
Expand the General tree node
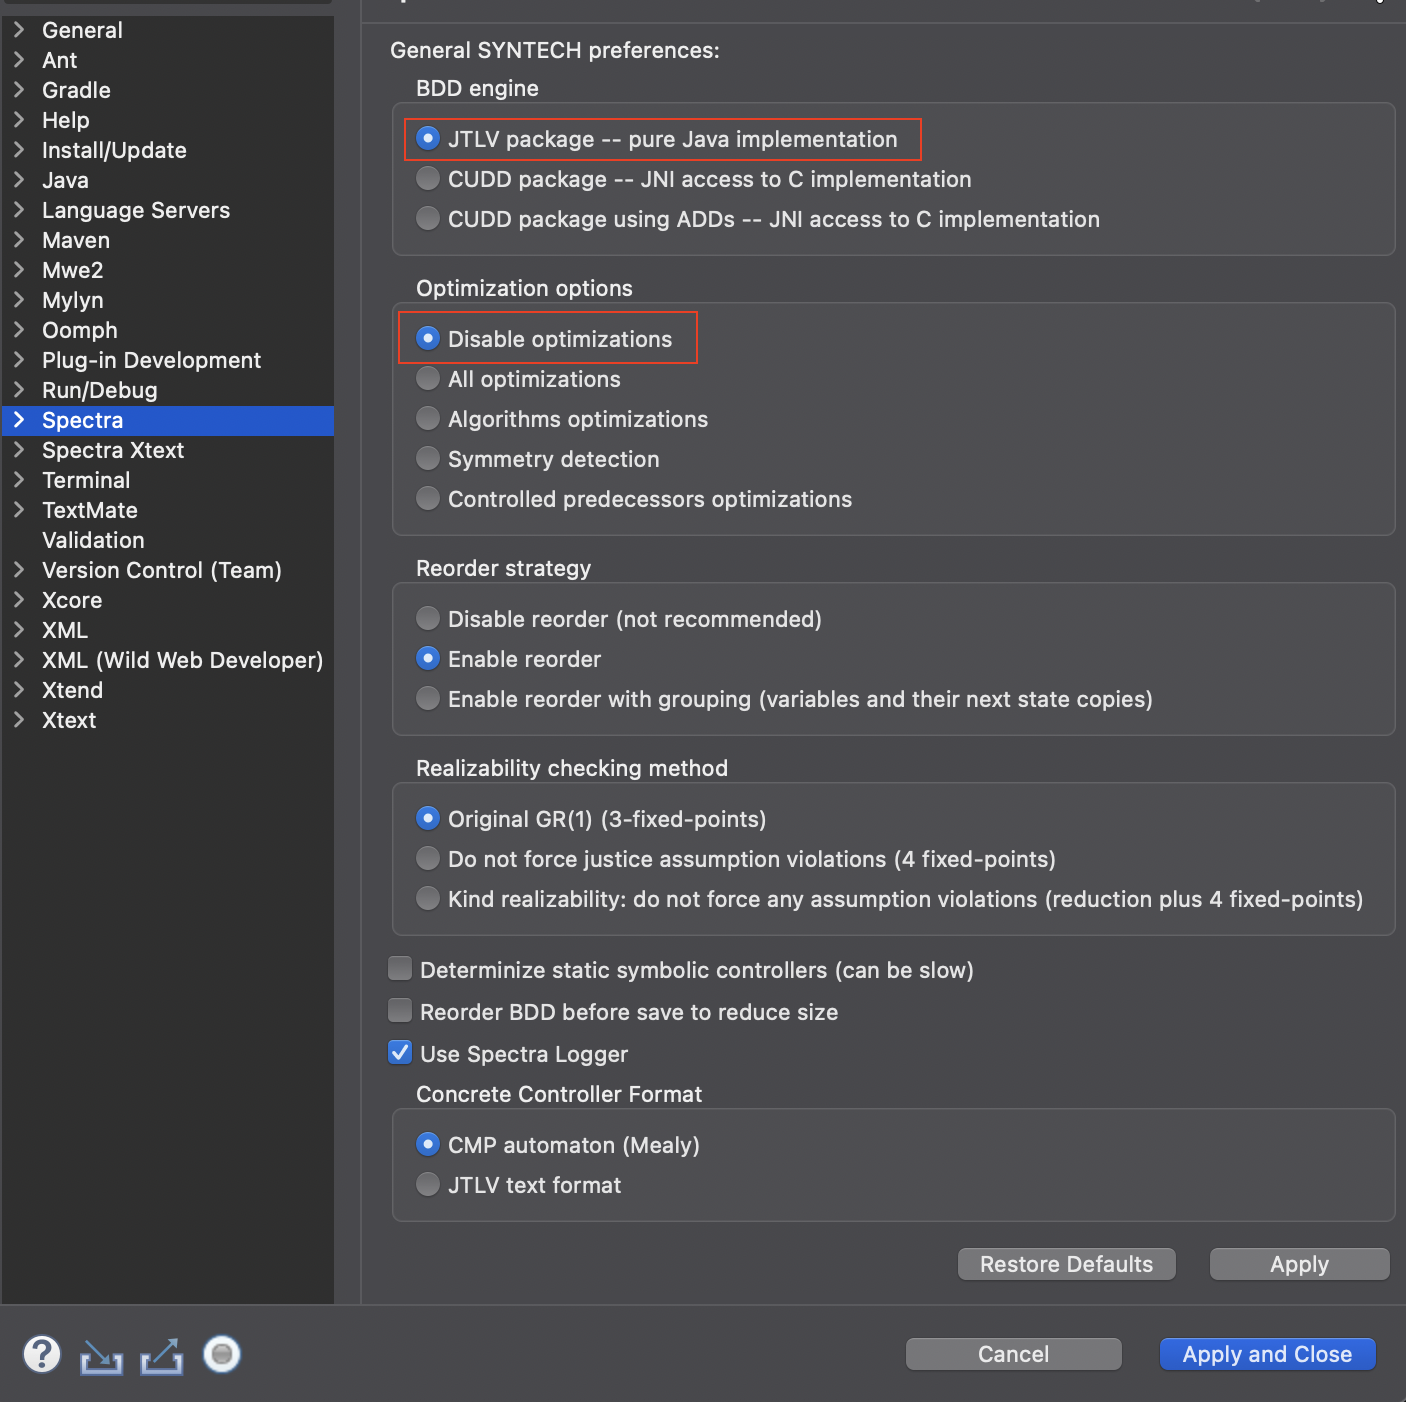tap(19, 30)
